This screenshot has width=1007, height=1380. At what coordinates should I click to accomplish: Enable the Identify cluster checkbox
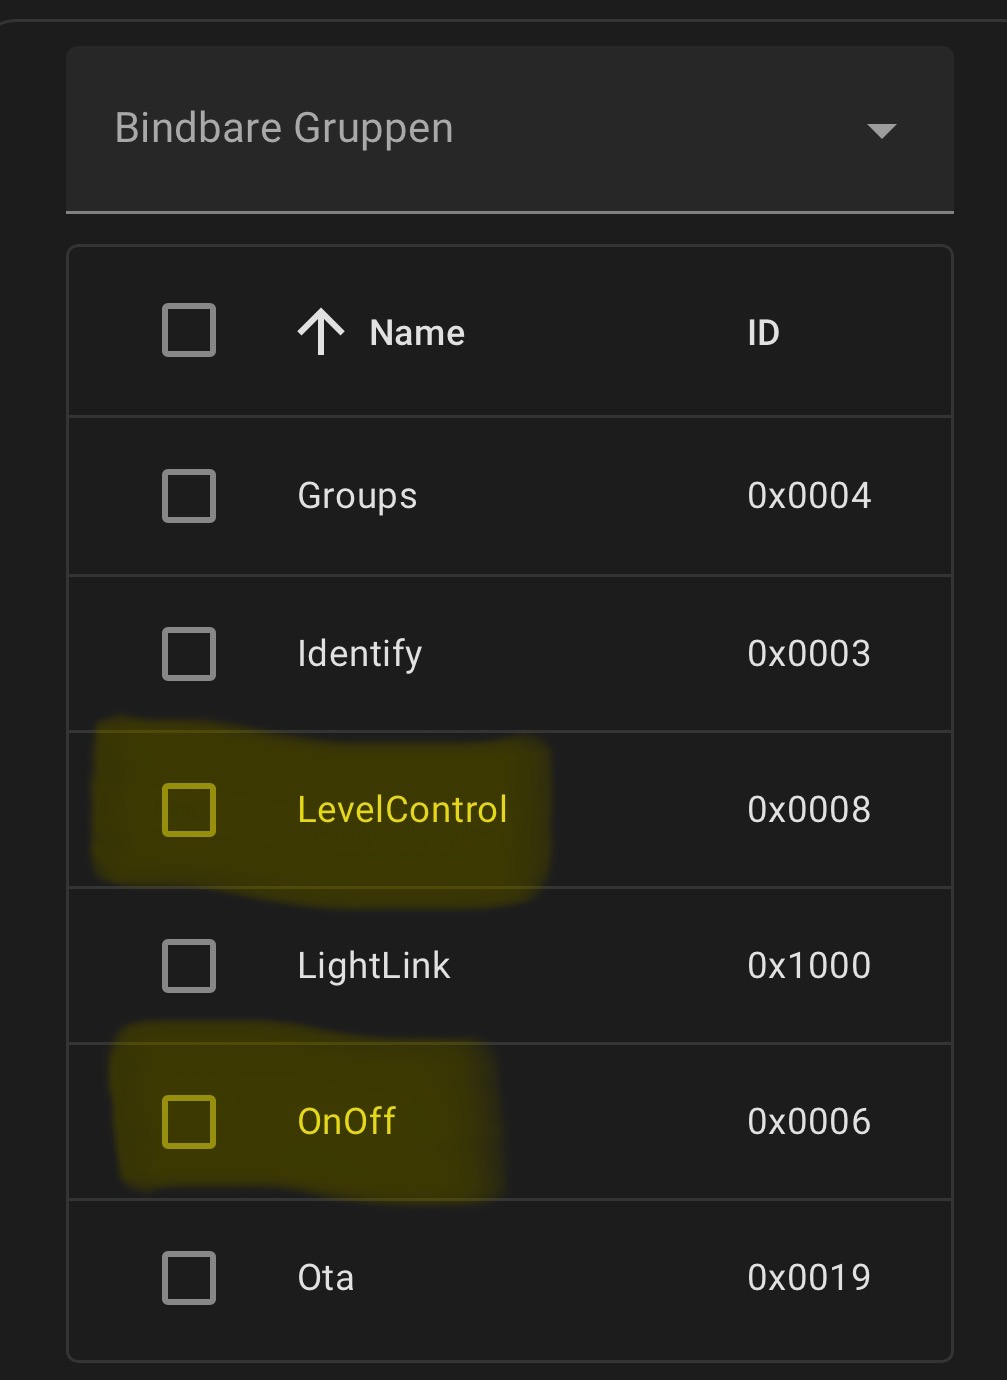[189, 654]
